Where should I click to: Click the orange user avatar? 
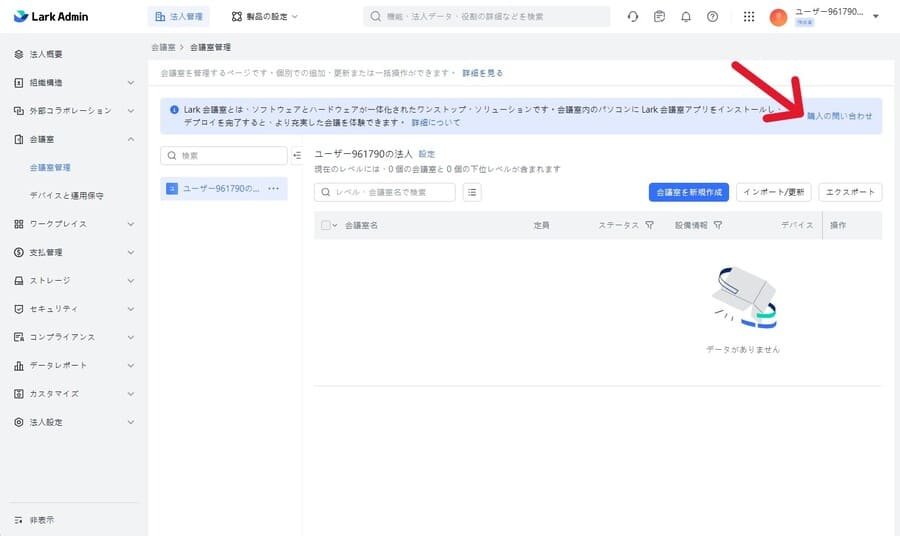[778, 17]
